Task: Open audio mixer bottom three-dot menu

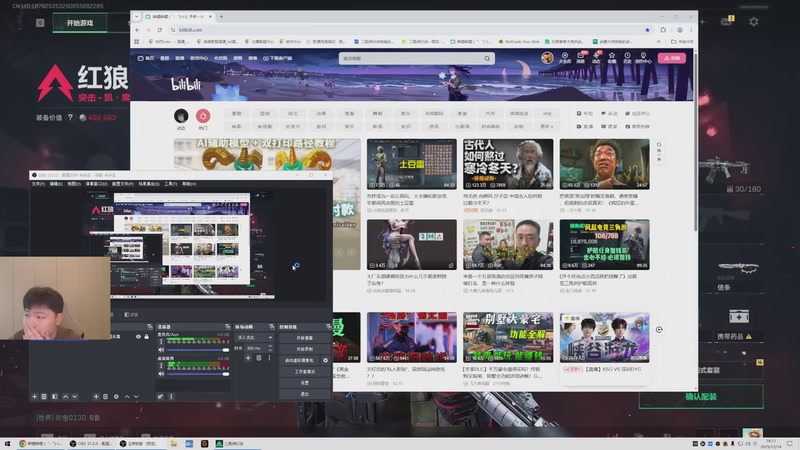Action: tap(171, 396)
